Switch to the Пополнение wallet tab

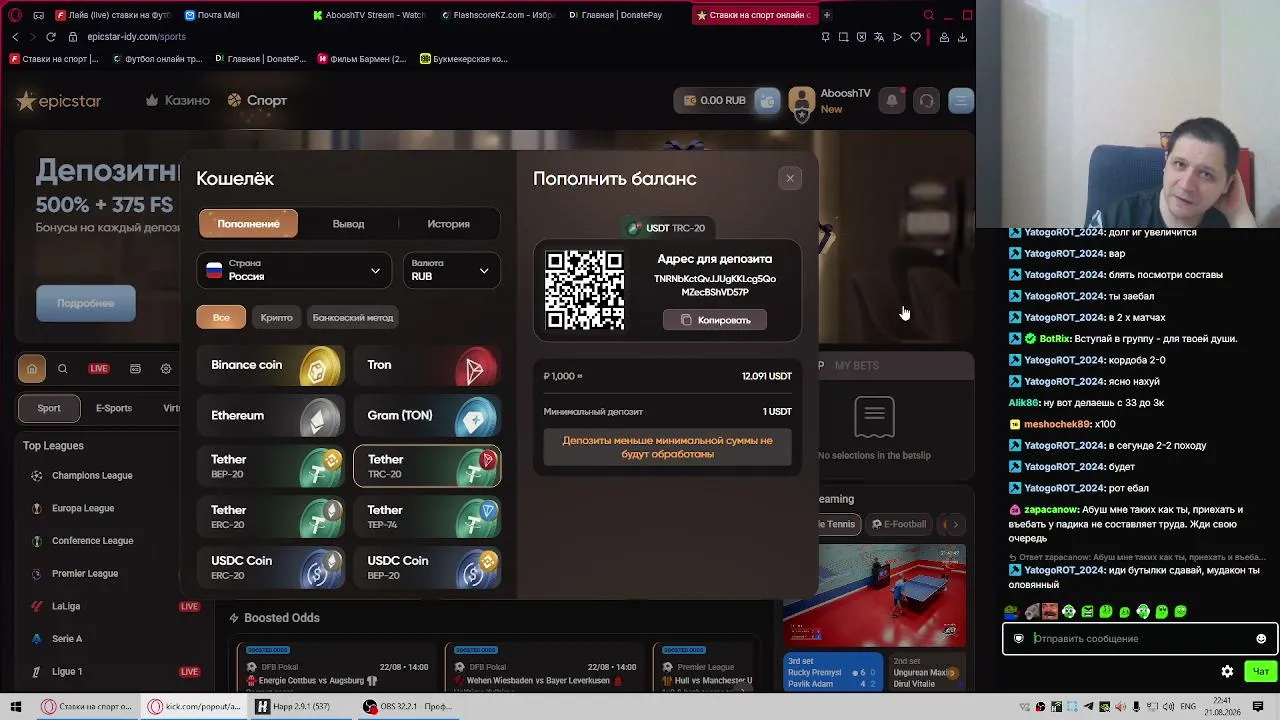point(248,224)
